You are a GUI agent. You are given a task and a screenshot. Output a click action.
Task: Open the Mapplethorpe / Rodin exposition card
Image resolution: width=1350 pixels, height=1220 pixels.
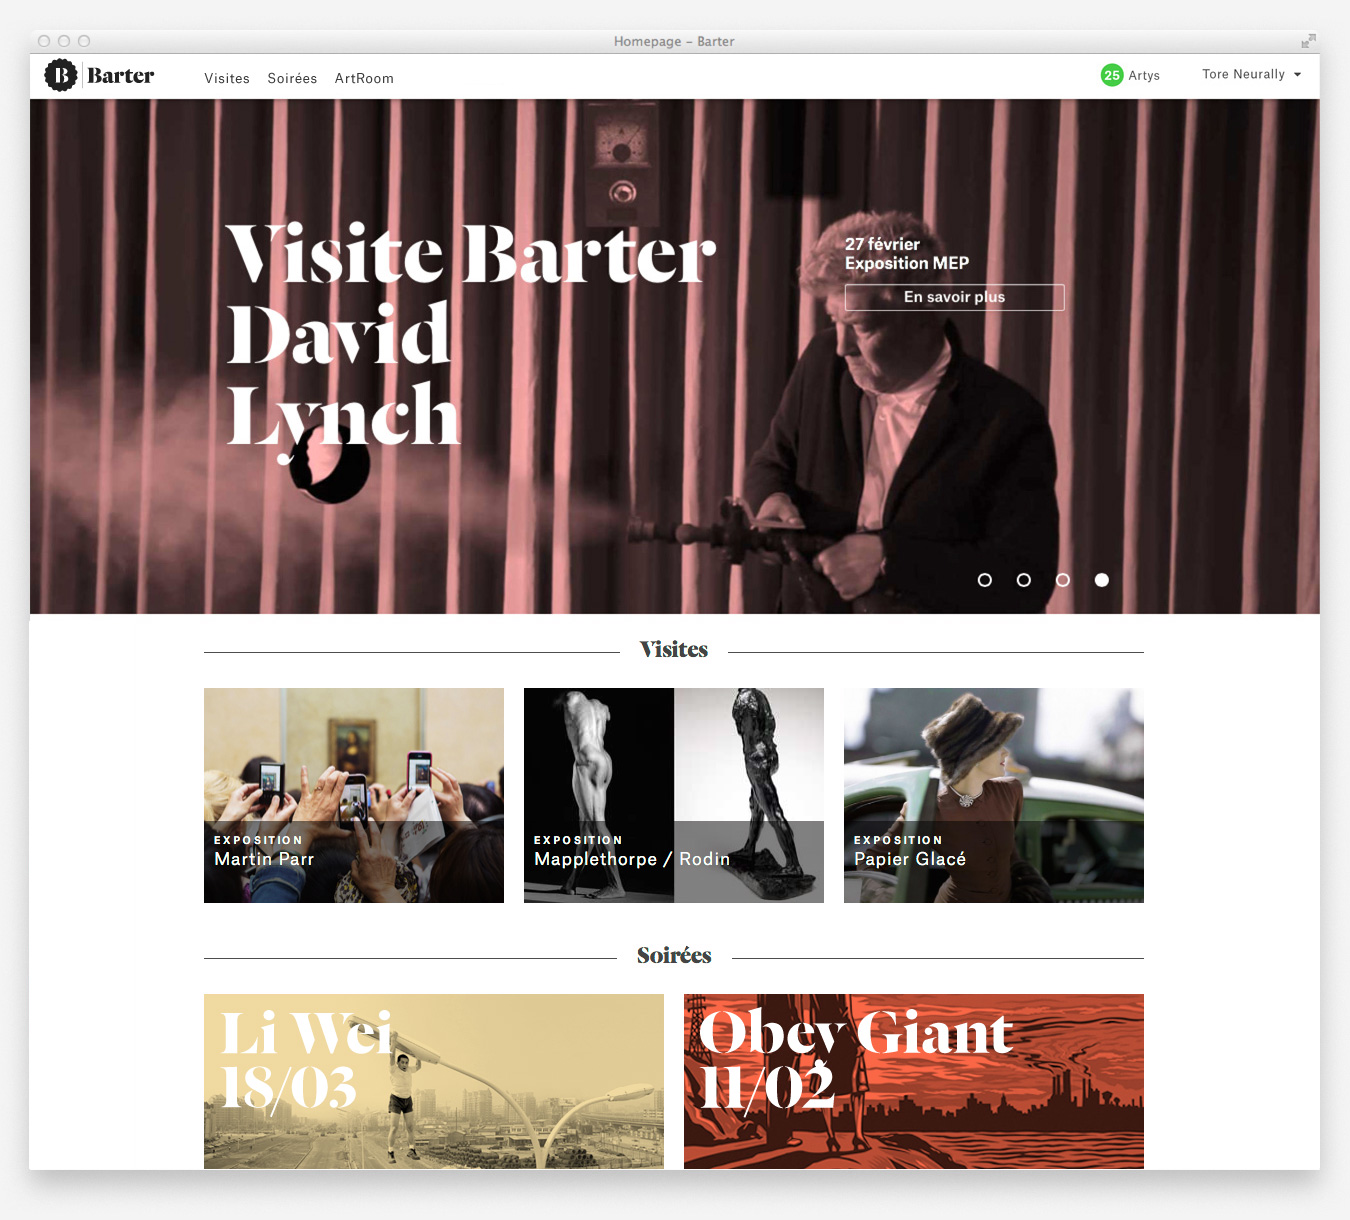674,795
